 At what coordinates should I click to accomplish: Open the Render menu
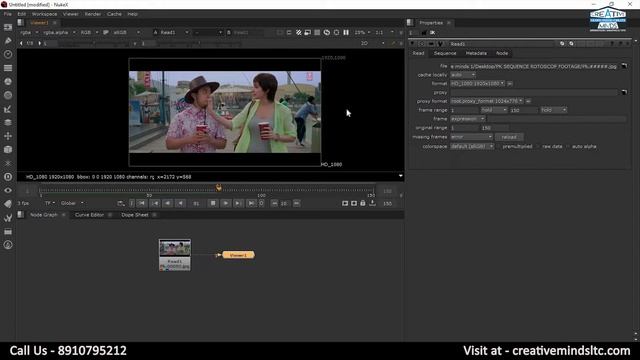[93, 14]
